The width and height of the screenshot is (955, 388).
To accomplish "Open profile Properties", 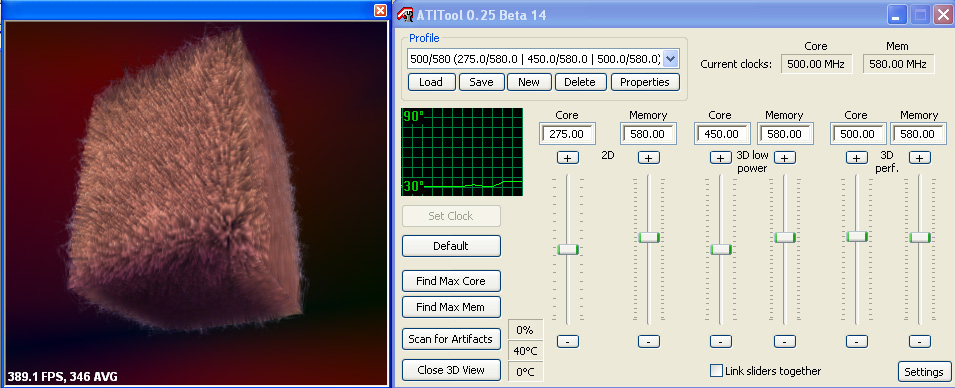I will coord(645,82).
